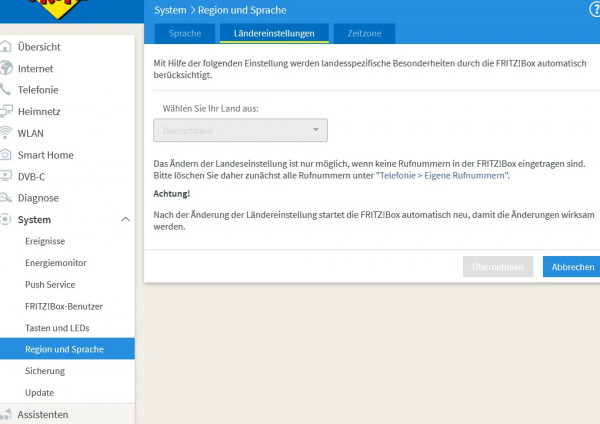
Task: Click the DVB-C television icon
Action: (x=5, y=176)
